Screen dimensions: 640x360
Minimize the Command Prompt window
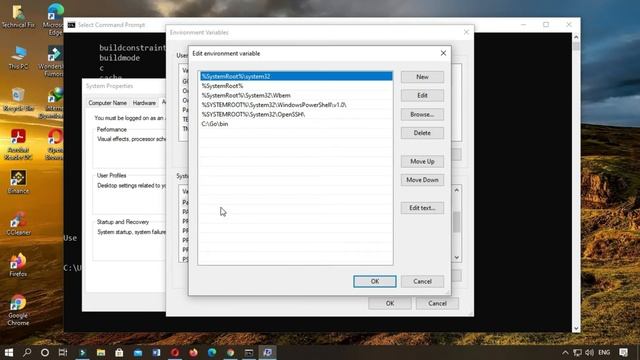(524, 25)
